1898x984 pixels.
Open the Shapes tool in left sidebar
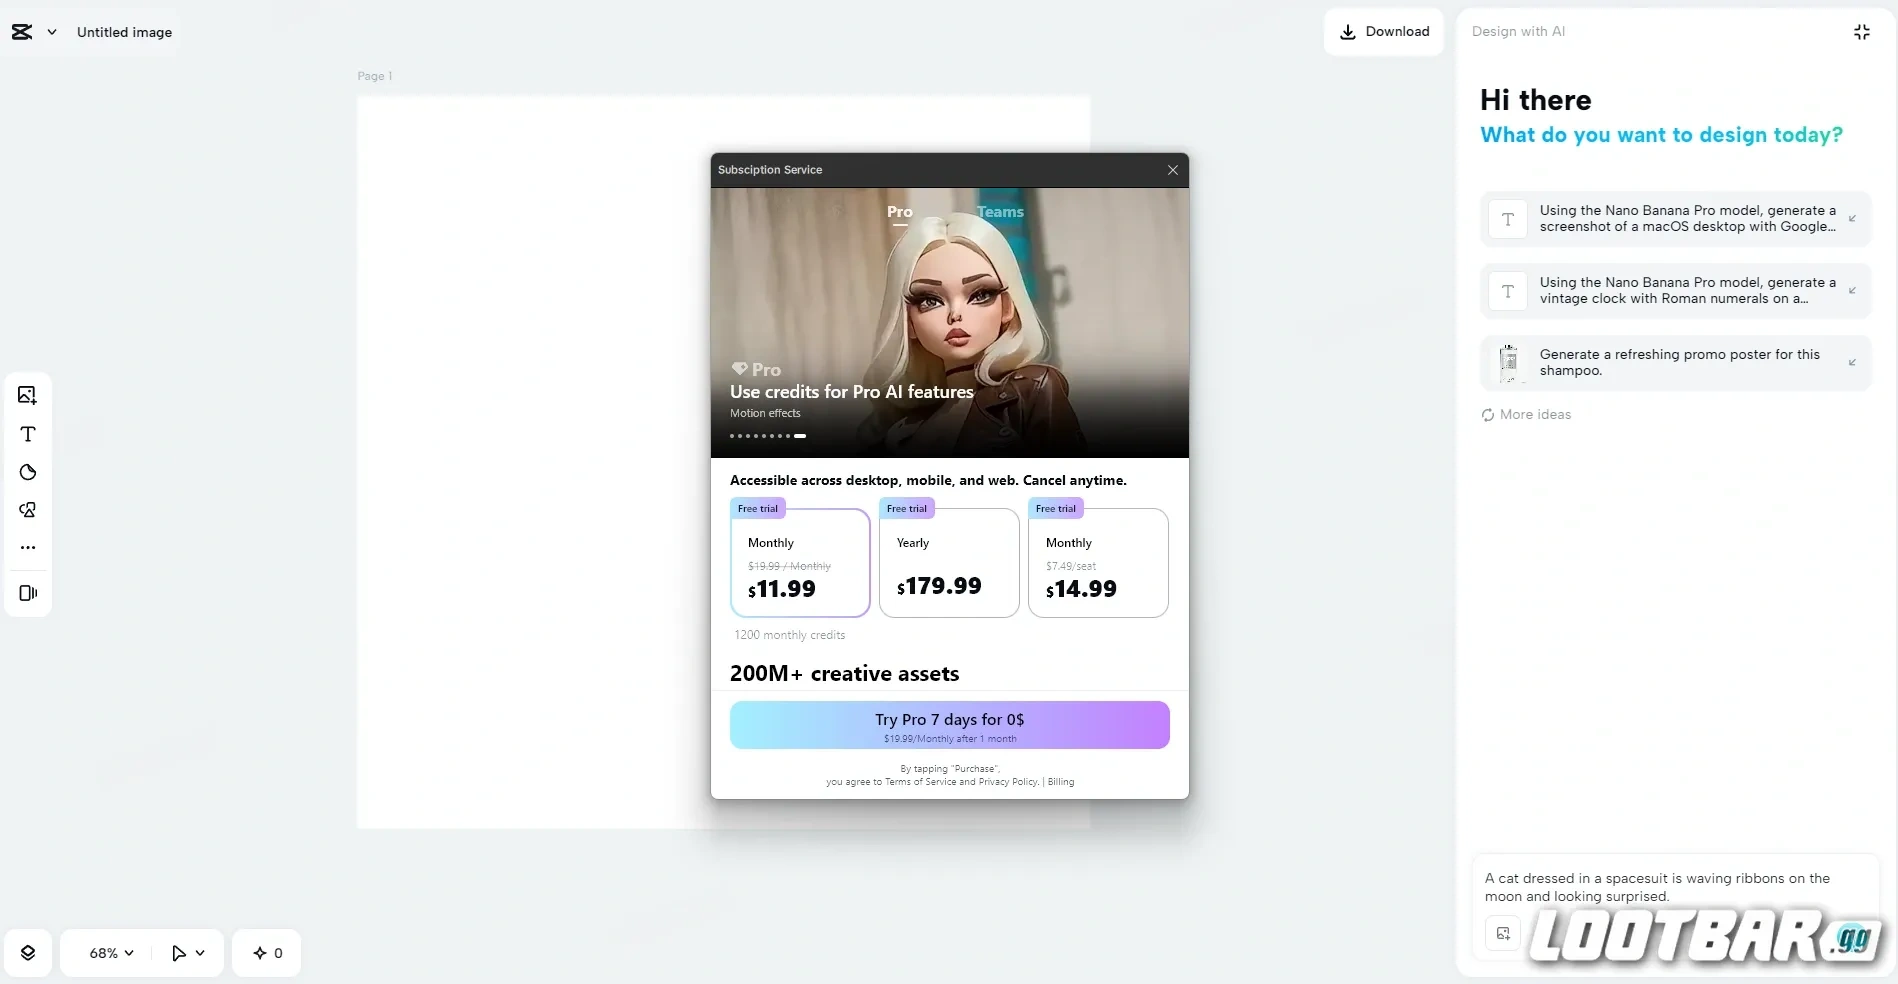point(28,472)
